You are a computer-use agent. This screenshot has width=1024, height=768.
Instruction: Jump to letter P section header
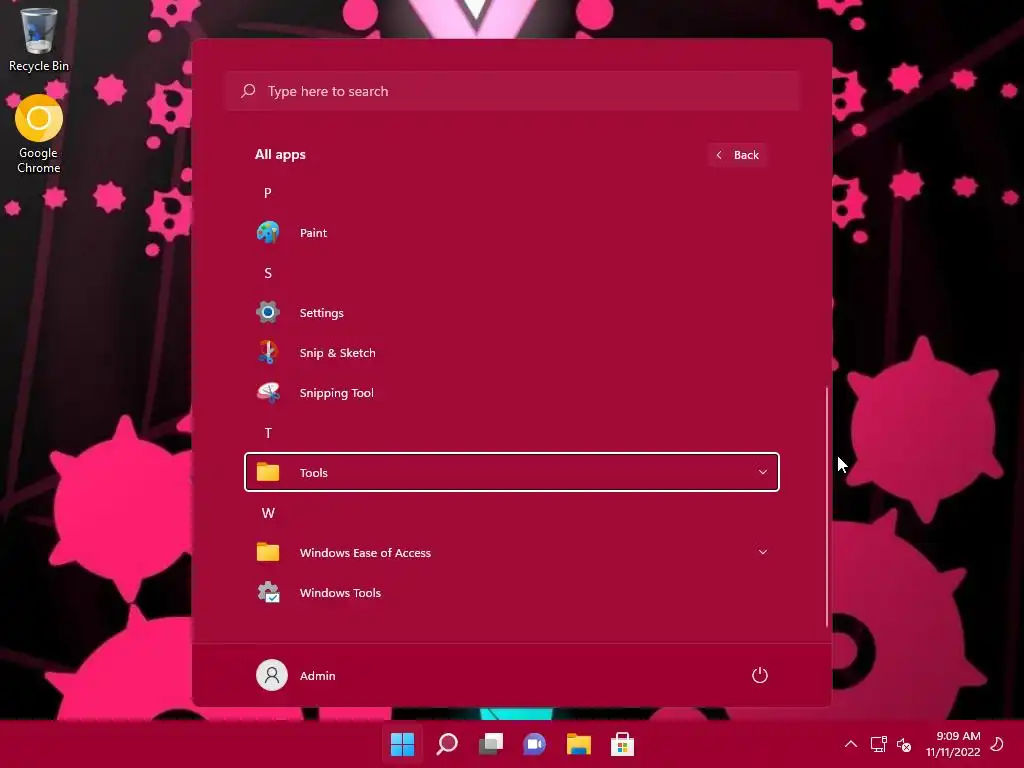[x=268, y=193]
